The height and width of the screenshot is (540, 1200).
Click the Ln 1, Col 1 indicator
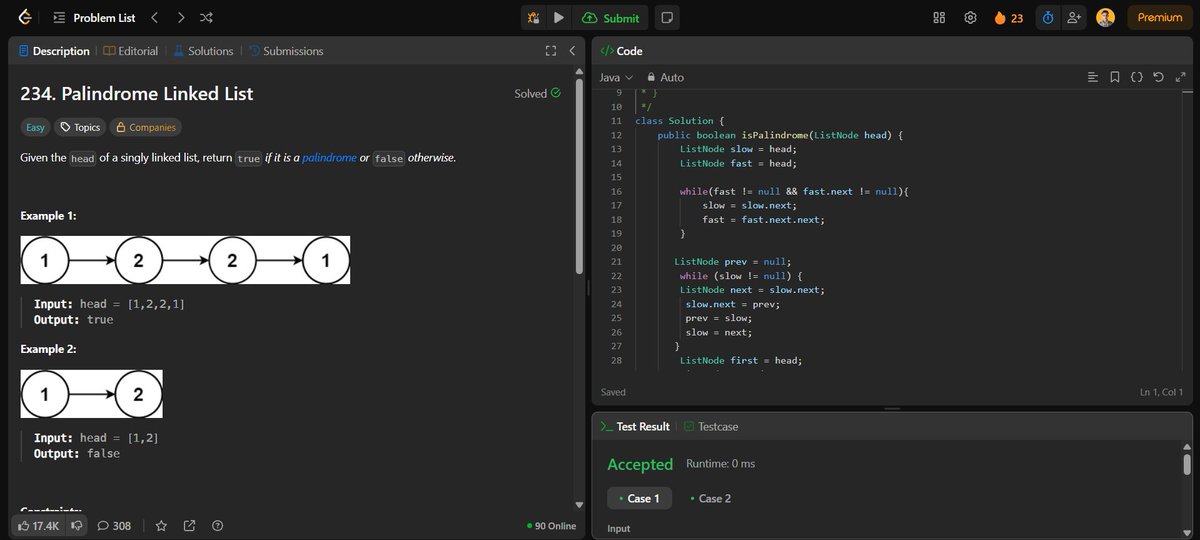click(1161, 392)
